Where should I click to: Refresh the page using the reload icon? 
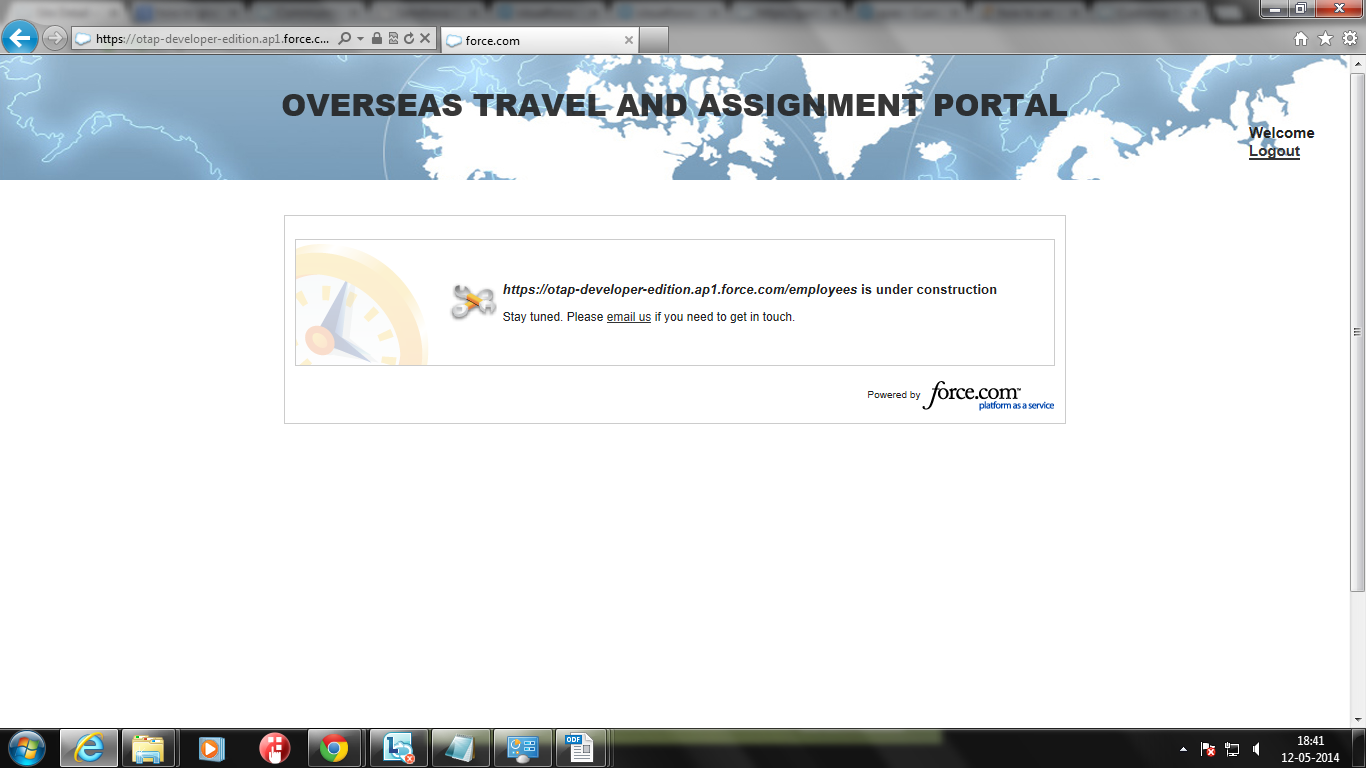(409, 39)
